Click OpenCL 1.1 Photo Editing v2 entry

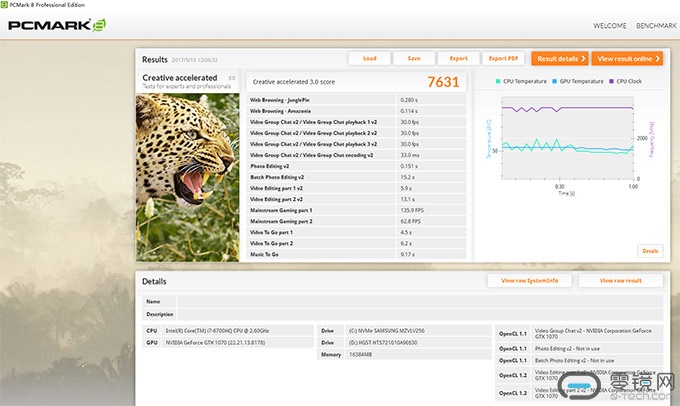click(579, 348)
